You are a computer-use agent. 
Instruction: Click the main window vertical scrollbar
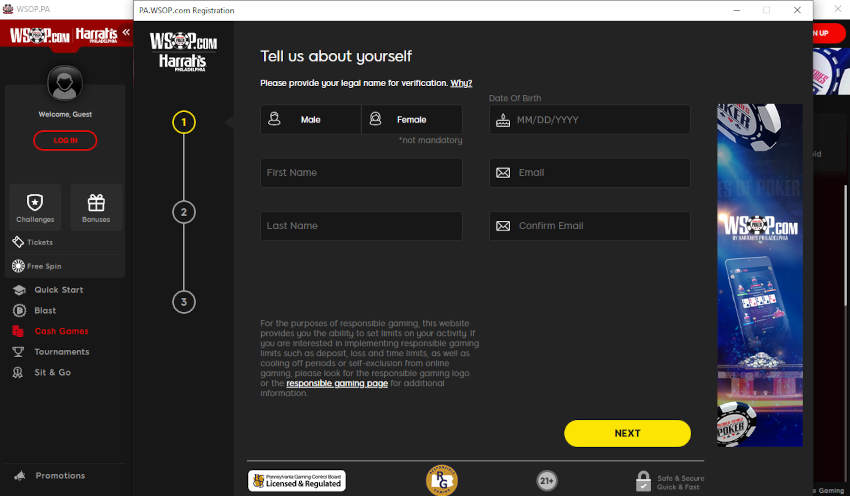click(x=846, y=244)
